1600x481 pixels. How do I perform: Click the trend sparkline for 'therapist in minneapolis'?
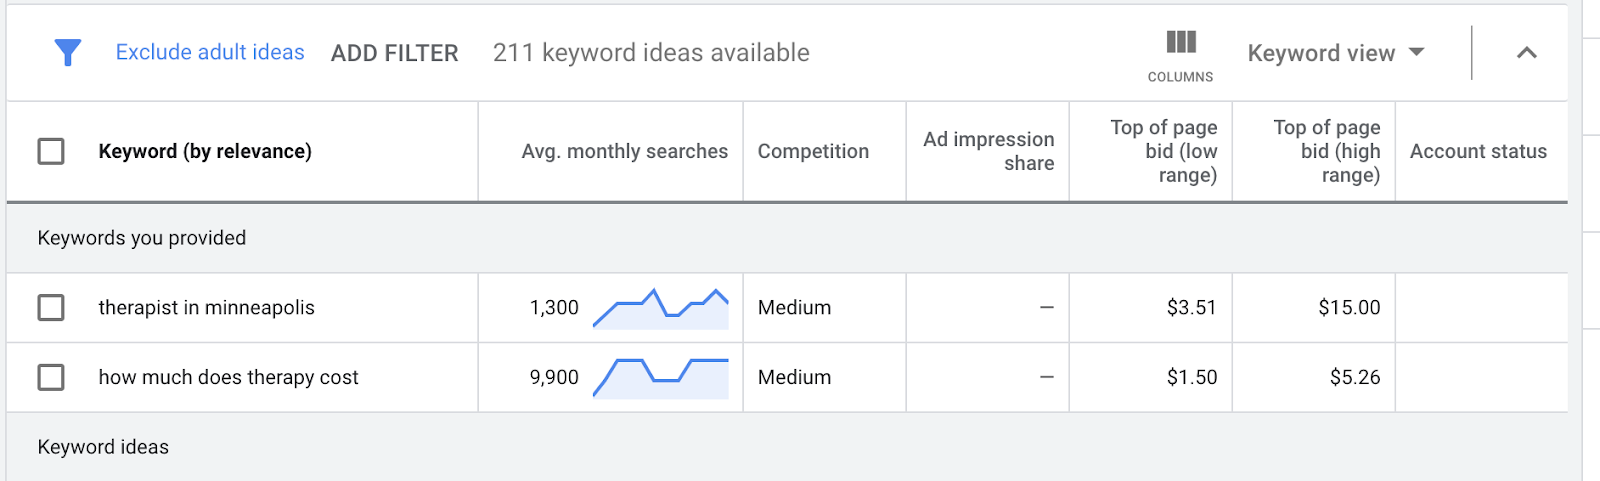tap(660, 308)
